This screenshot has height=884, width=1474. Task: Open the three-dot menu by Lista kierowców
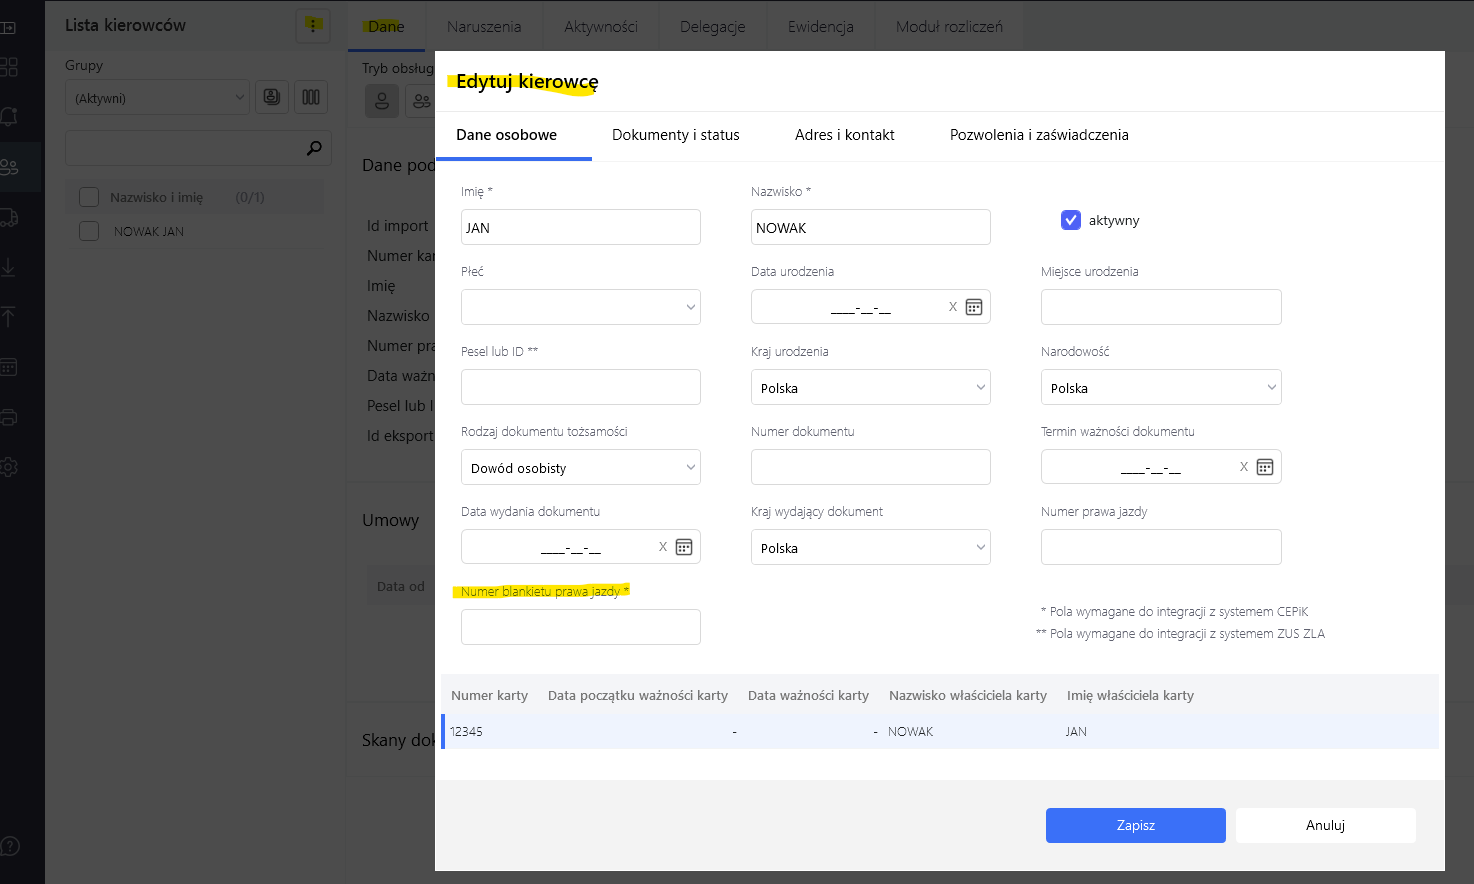[x=313, y=26]
